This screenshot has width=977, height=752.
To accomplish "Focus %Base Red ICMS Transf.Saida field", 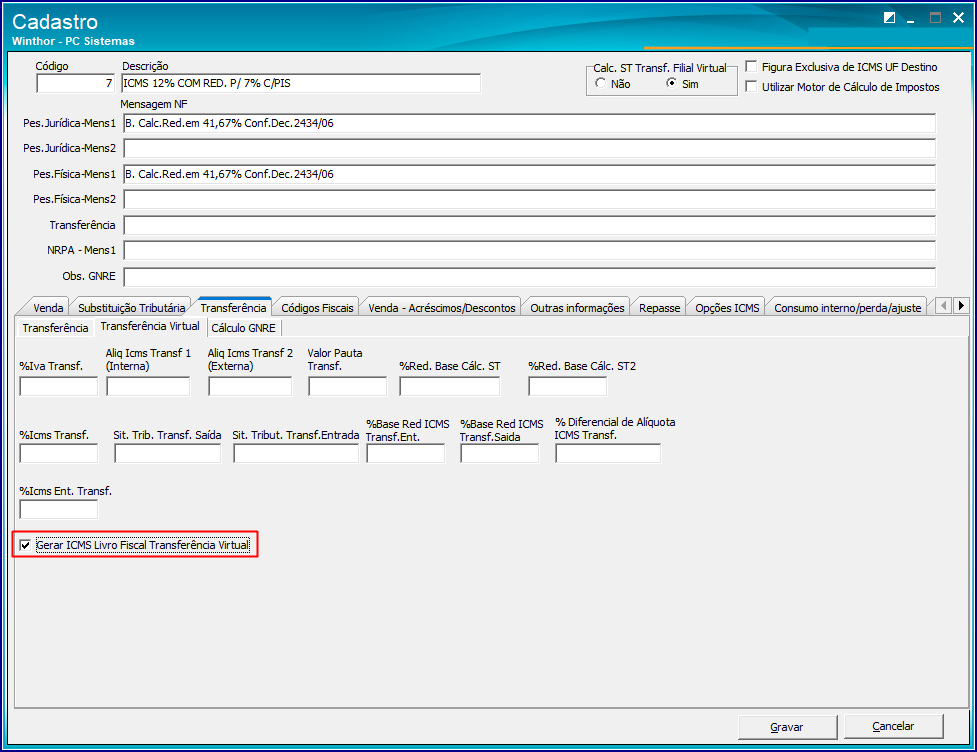I will [x=499, y=454].
